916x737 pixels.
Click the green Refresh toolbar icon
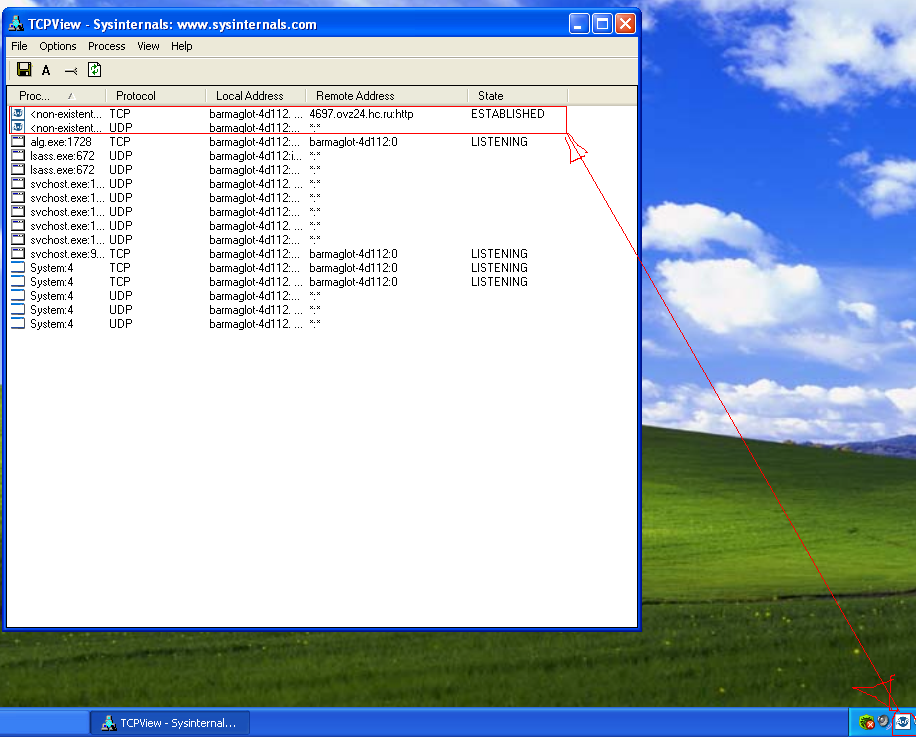pos(95,70)
